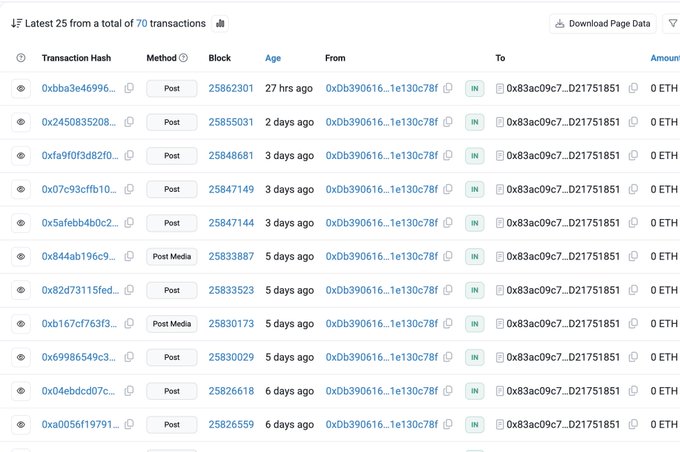Screen dimensions: 680x452
Task: Click the help icon in the header column
Action: click(21, 58)
